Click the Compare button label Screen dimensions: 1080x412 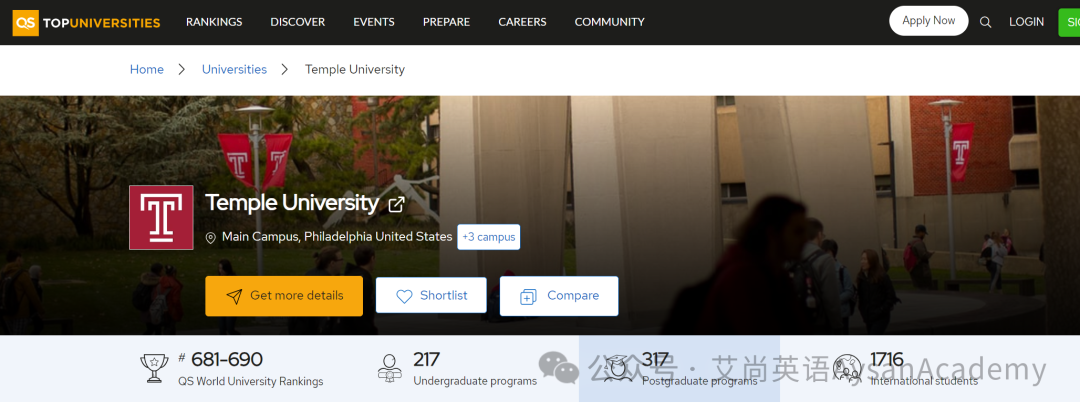[573, 296]
